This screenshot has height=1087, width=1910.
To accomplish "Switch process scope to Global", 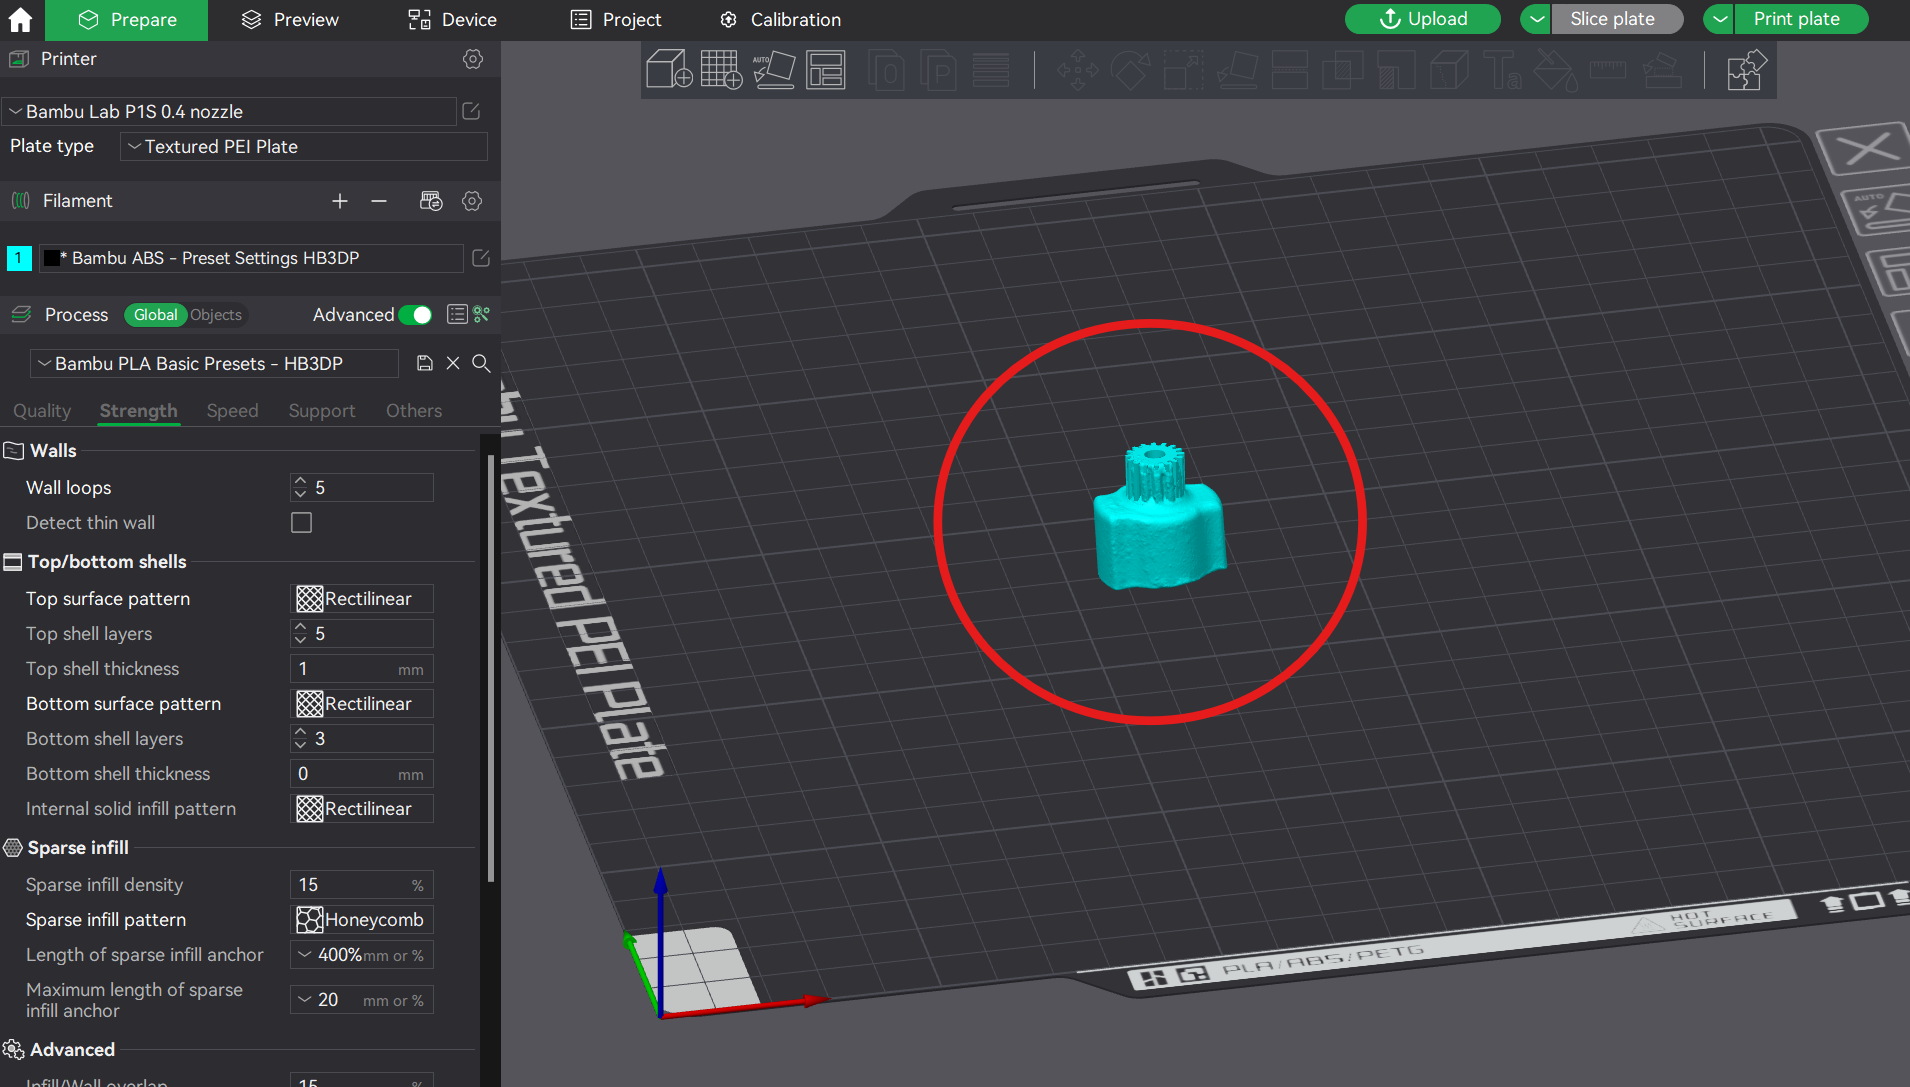I will (156, 315).
